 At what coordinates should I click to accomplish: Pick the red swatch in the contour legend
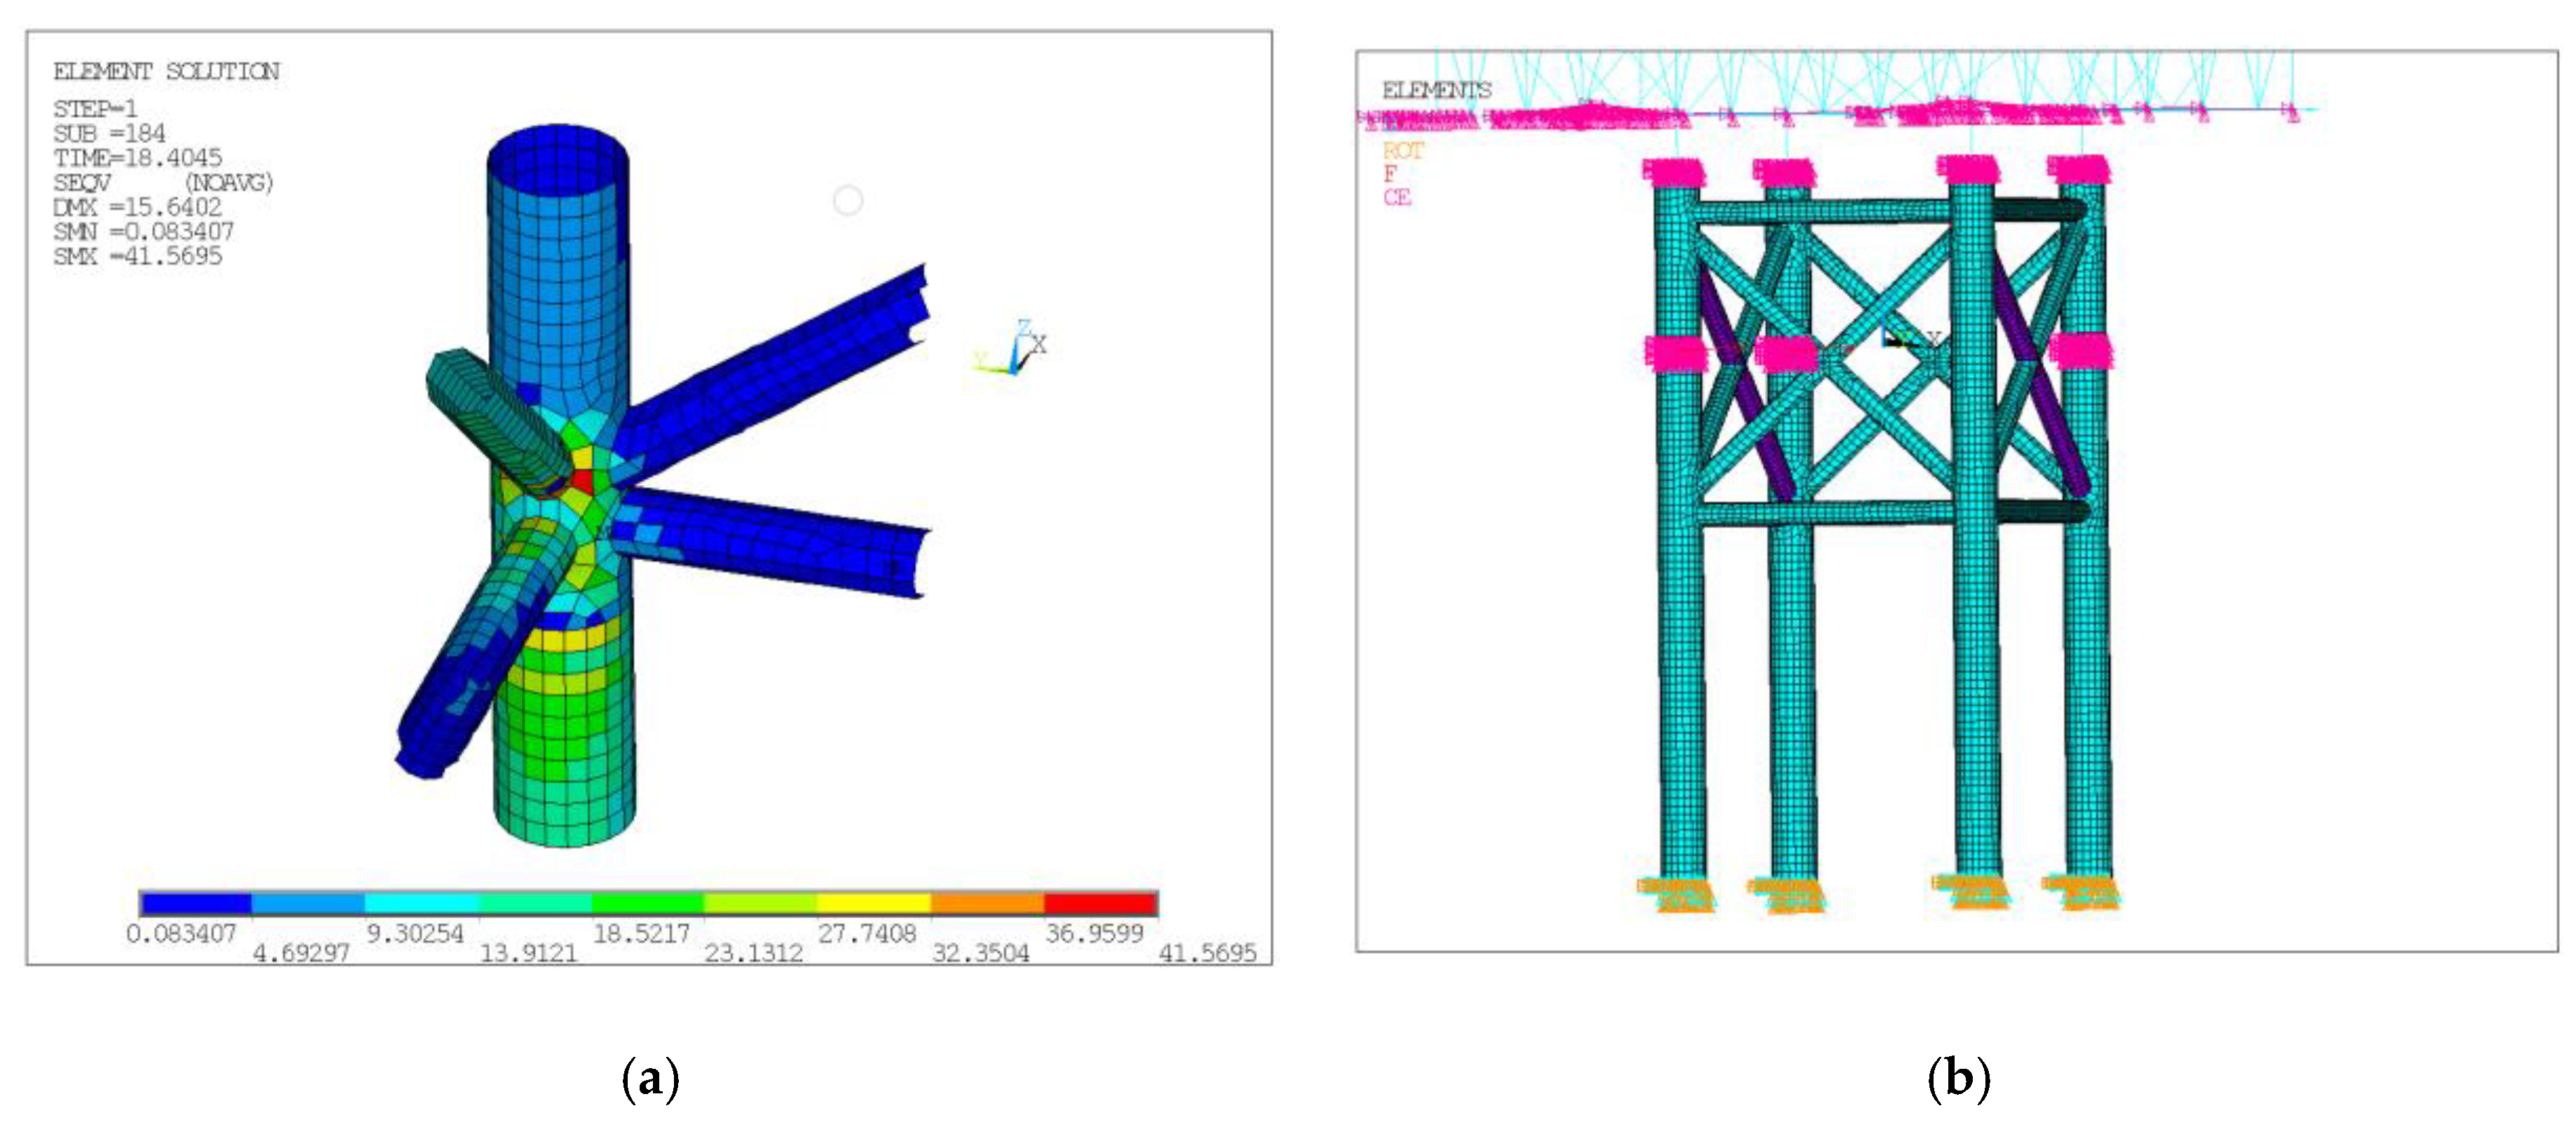pos(1100,903)
